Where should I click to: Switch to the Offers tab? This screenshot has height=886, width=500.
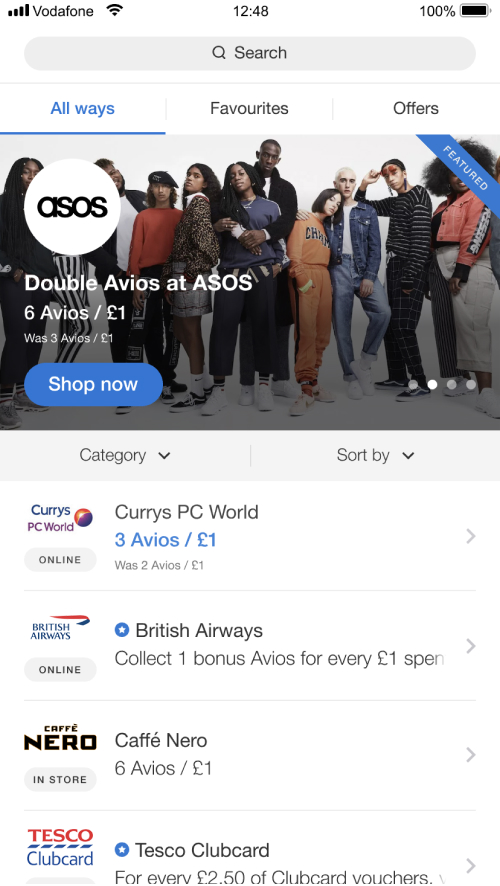[416, 108]
